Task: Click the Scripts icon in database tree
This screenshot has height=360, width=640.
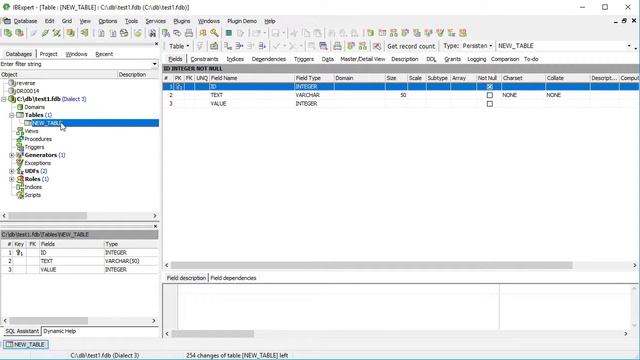Action: (20, 195)
